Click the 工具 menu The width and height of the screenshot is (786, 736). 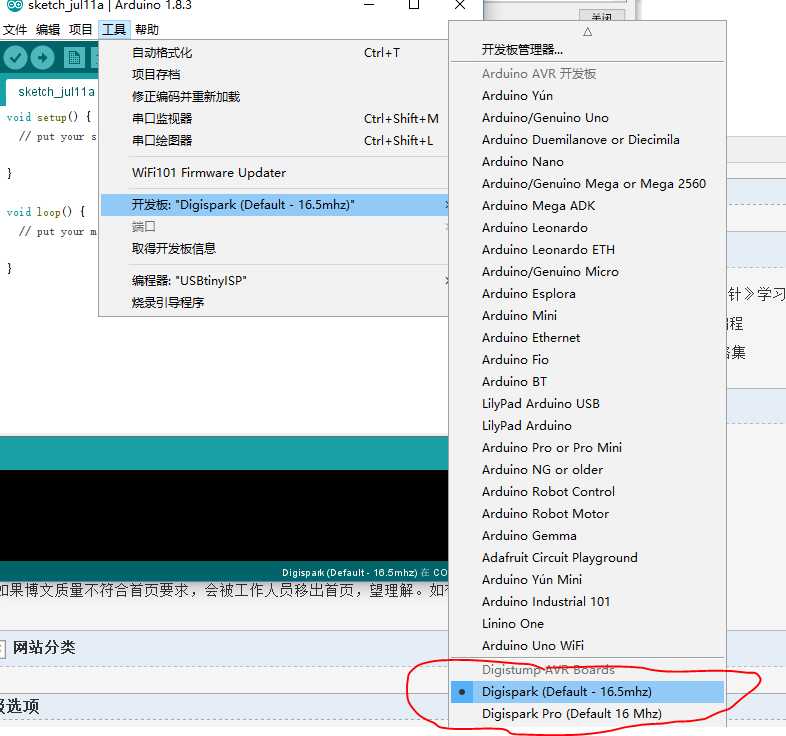[114, 30]
